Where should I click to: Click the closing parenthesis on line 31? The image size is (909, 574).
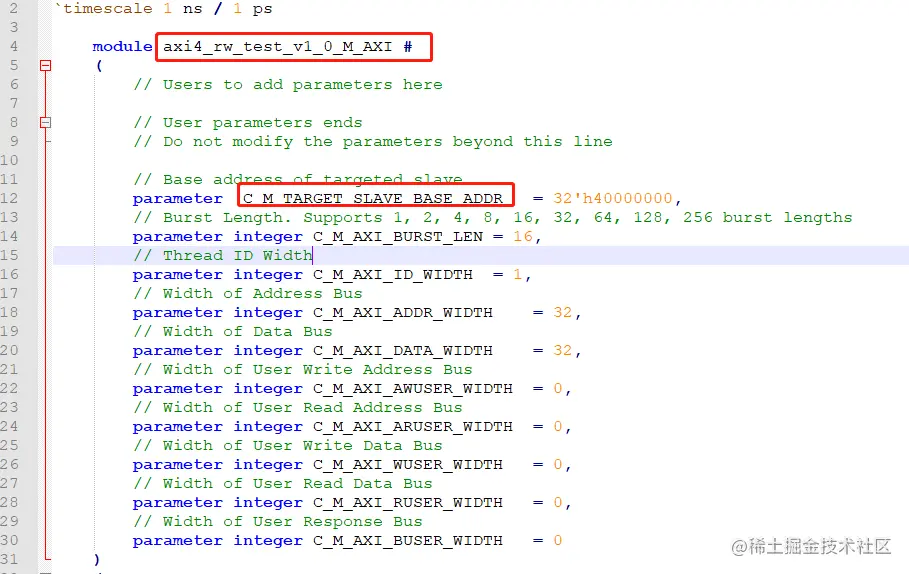point(97,560)
